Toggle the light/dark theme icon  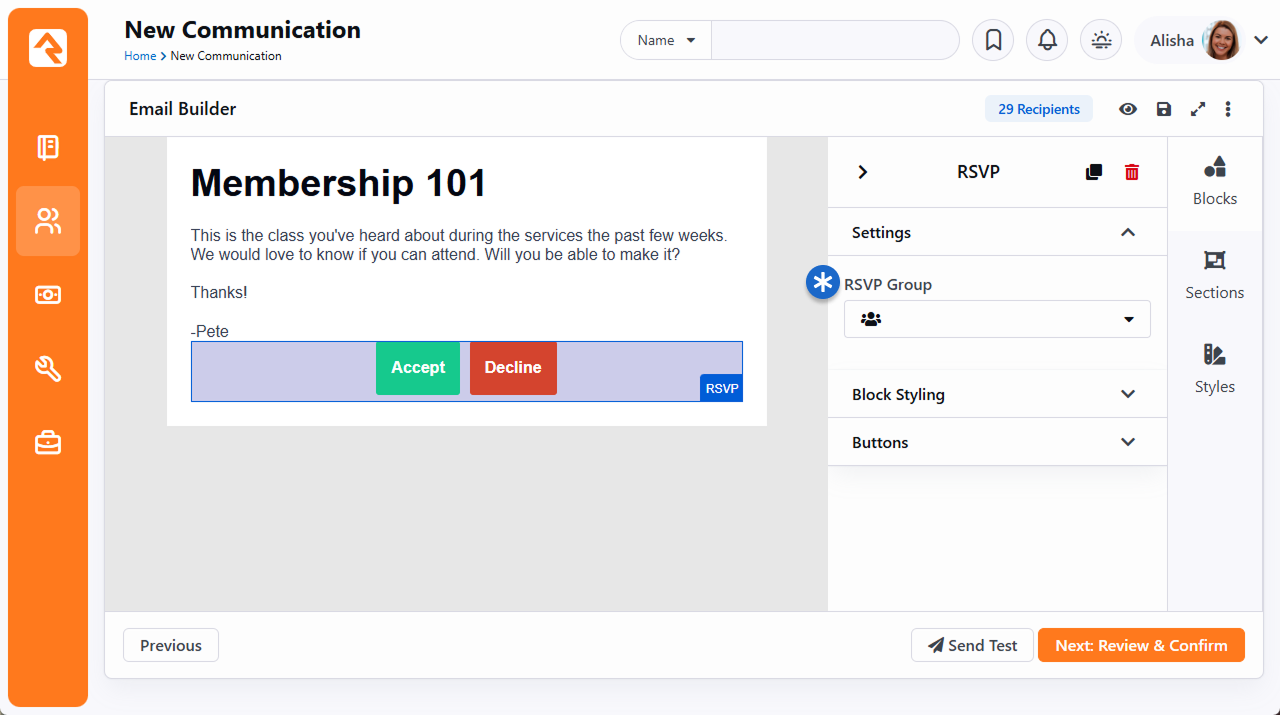click(x=1101, y=40)
